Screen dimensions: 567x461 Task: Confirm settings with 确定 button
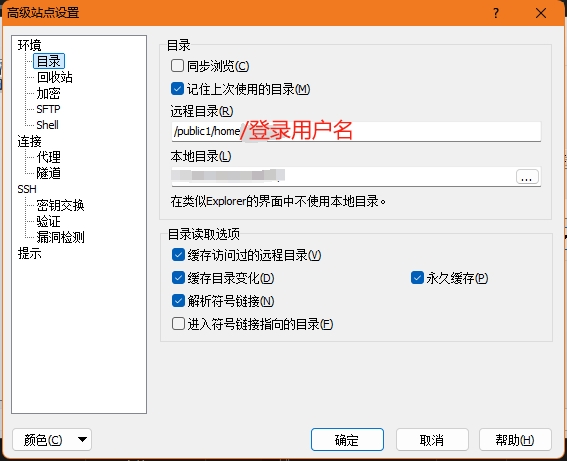click(x=347, y=440)
